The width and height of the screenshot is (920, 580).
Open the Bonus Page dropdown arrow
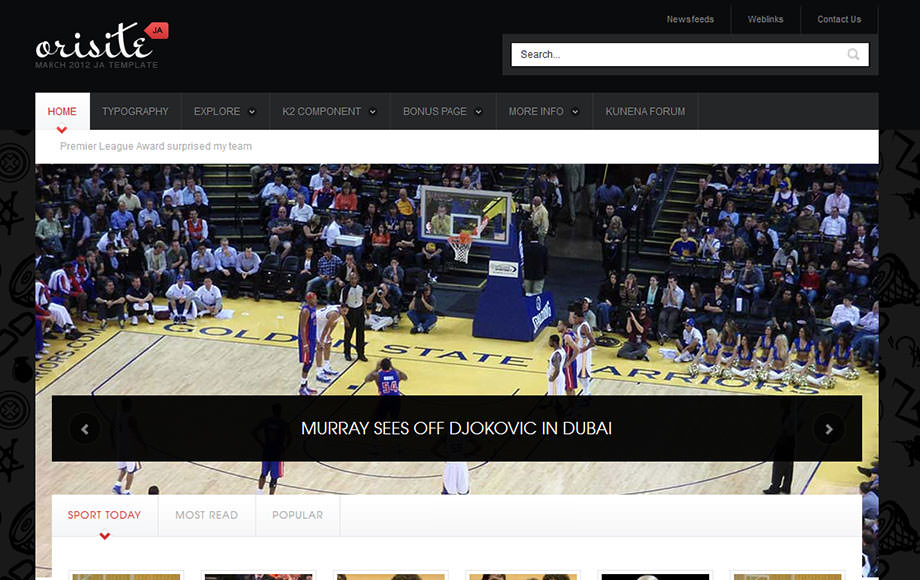[479, 112]
